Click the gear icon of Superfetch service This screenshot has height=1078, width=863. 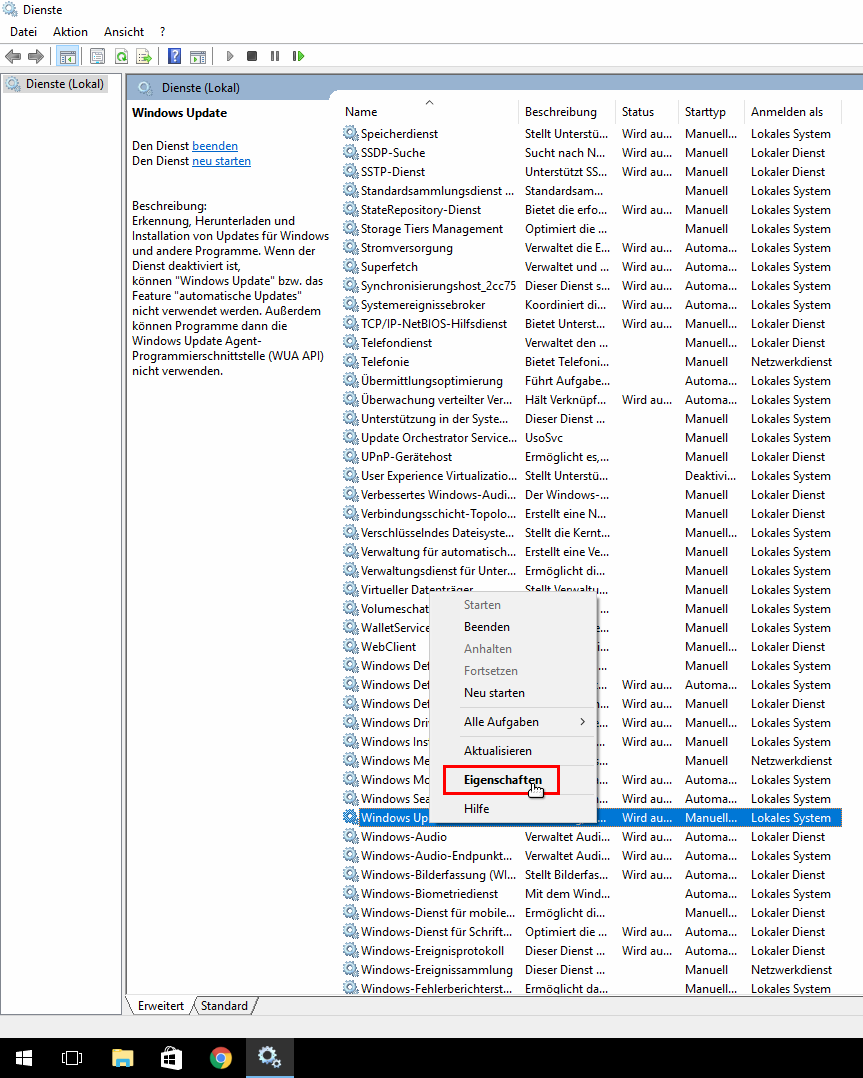click(351, 266)
